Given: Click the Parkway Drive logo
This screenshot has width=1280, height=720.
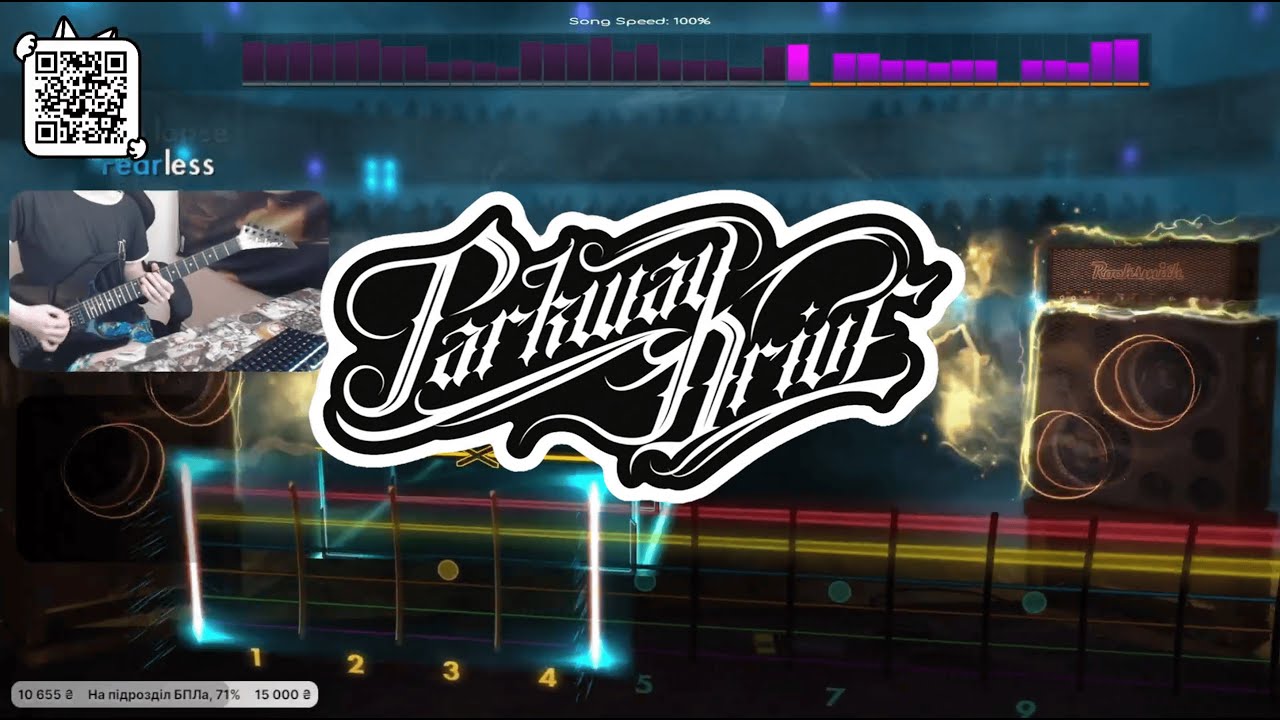Looking at the screenshot, I should [x=636, y=345].
